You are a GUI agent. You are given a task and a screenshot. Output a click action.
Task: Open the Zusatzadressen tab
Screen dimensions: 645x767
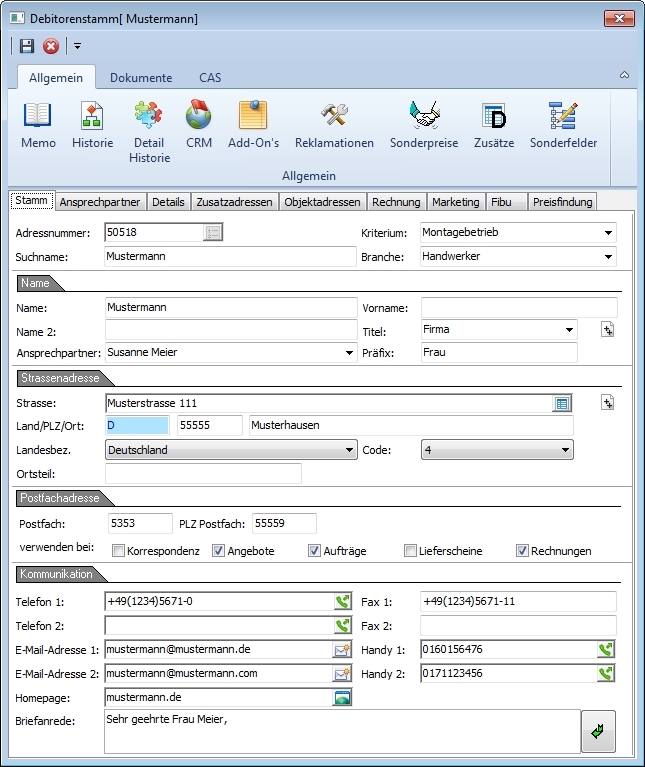coord(234,202)
